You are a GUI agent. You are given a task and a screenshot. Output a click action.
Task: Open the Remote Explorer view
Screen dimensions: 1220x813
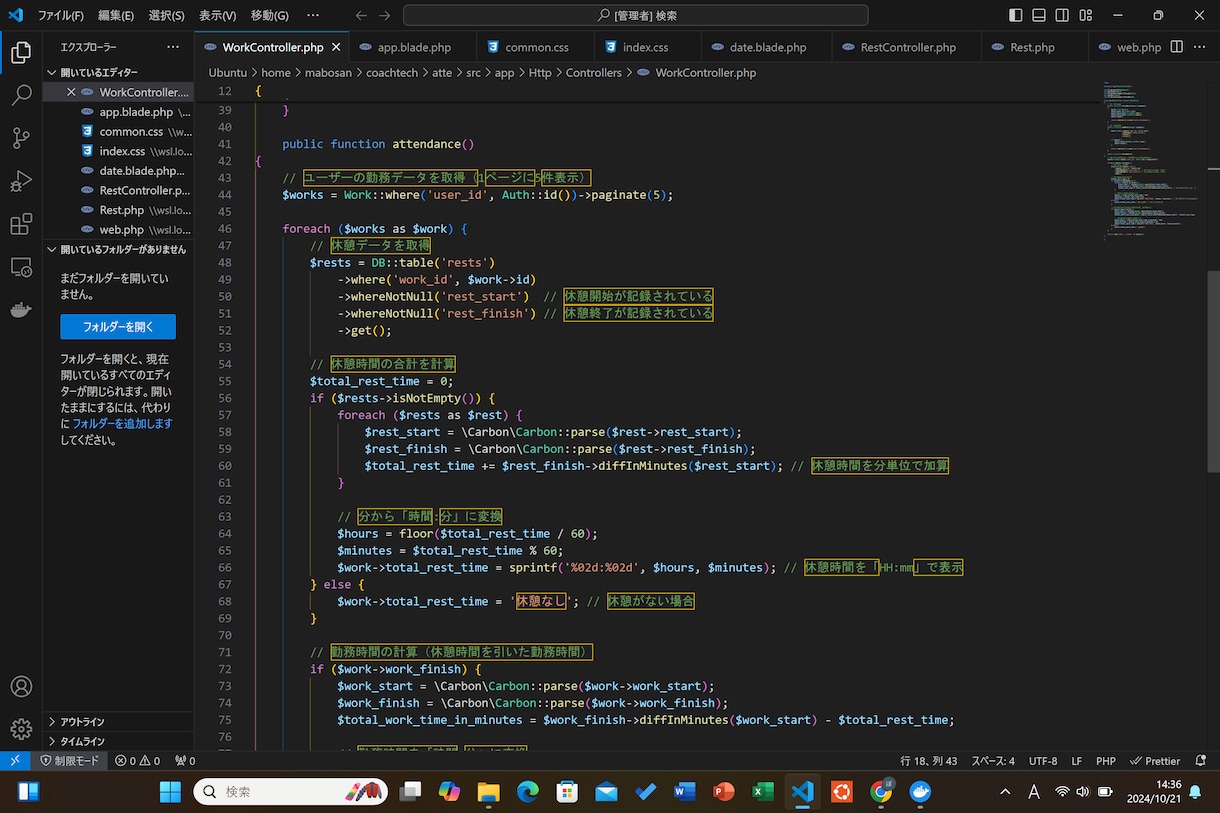(x=21, y=267)
